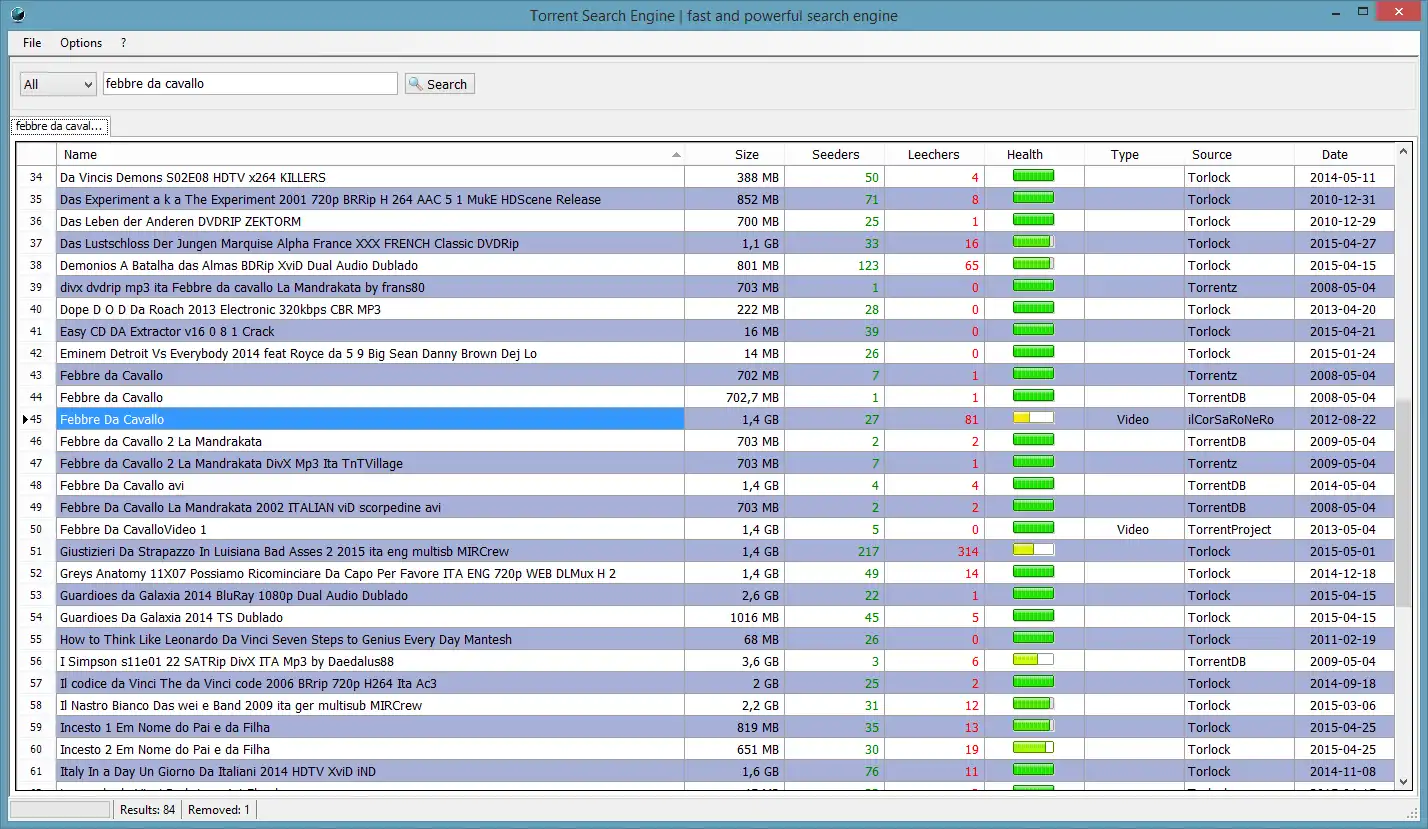The image size is (1428, 829).
Task: Sort results by Seeders column header
Action: (x=835, y=155)
